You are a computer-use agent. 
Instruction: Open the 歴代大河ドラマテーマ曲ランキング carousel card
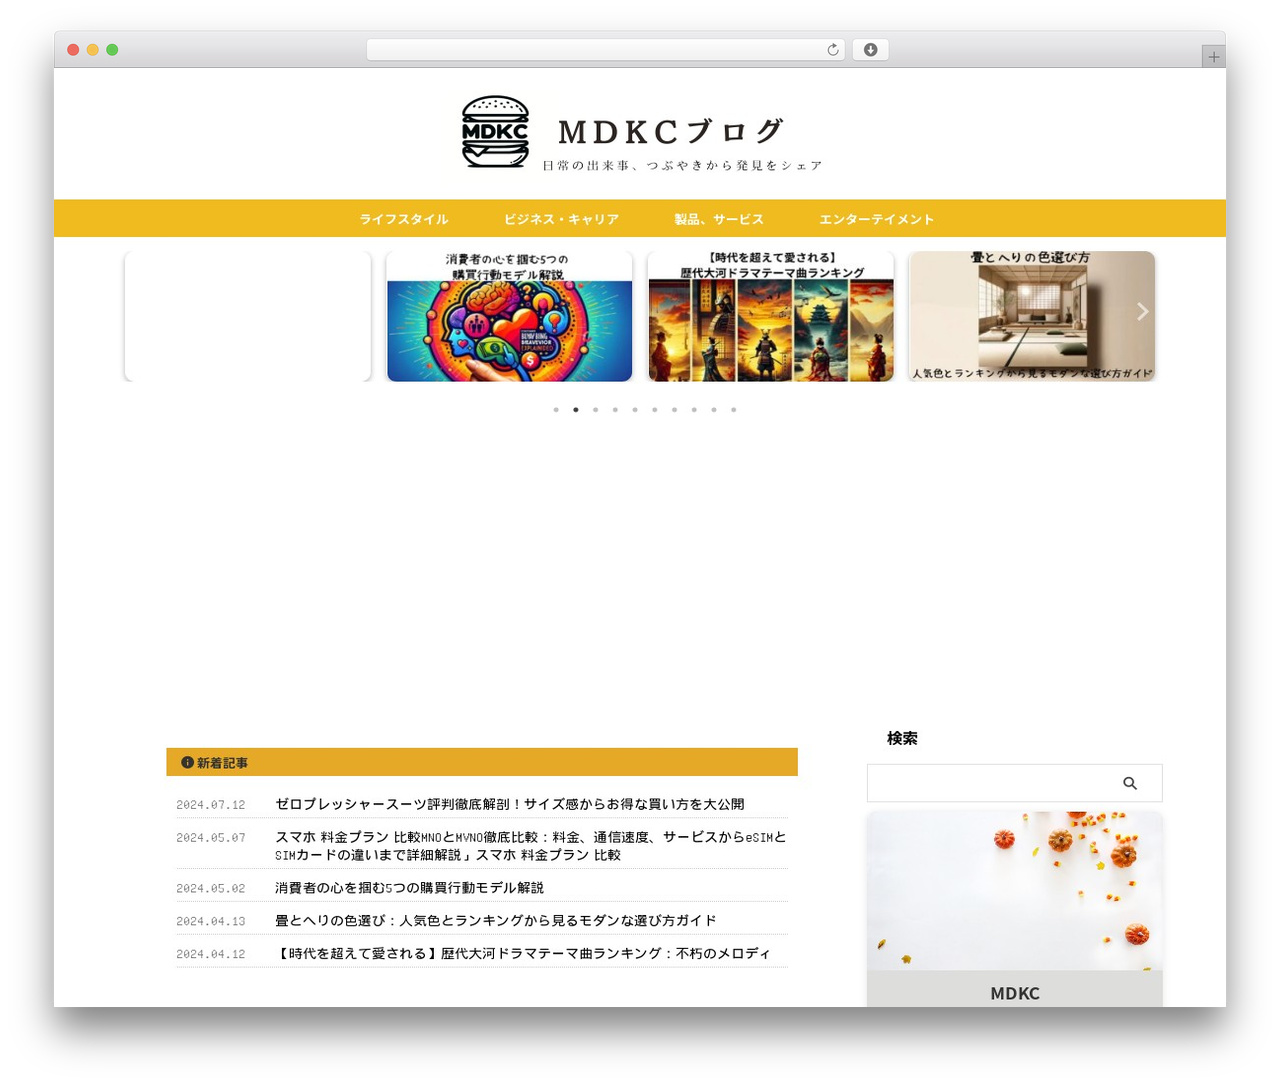click(771, 316)
